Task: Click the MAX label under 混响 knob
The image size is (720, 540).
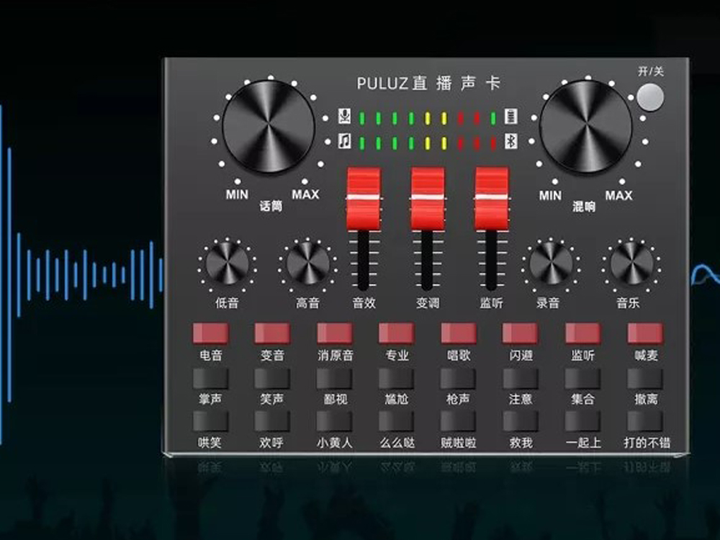Action: click(x=619, y=196)
